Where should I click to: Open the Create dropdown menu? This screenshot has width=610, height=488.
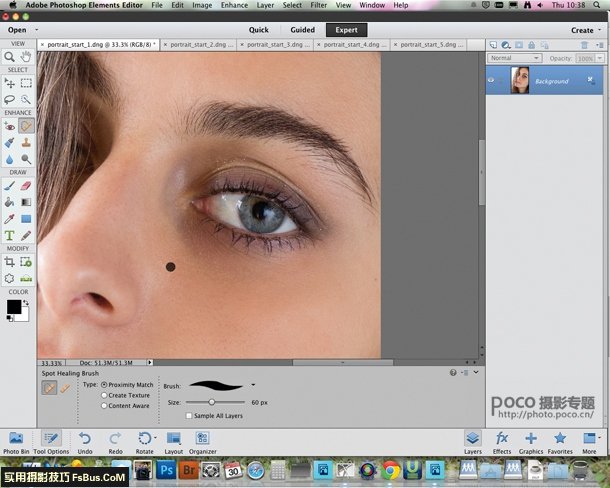585,30
